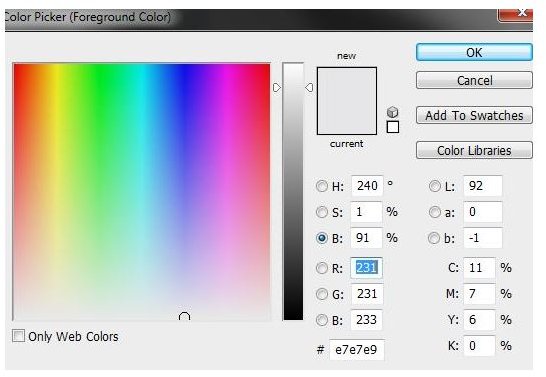546x377 pixels.
Task: Select the R red radio button
Action: [322, 268]
